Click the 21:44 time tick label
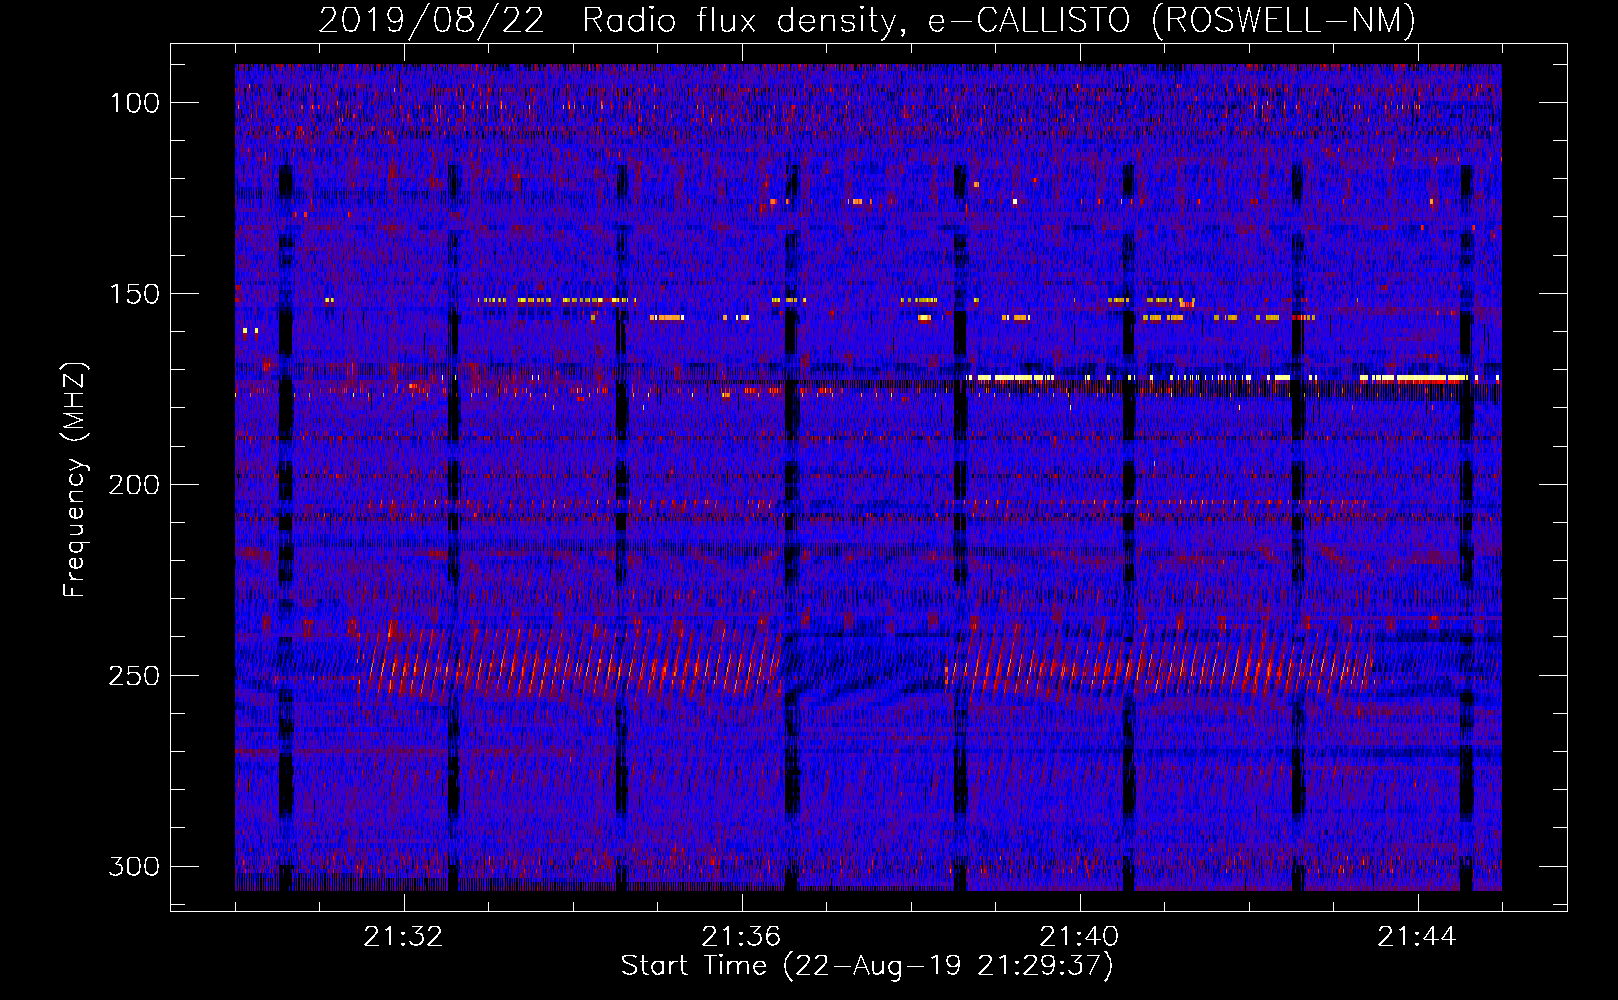Viewport: 1618px width, 1000px height. coord(1417,937)
